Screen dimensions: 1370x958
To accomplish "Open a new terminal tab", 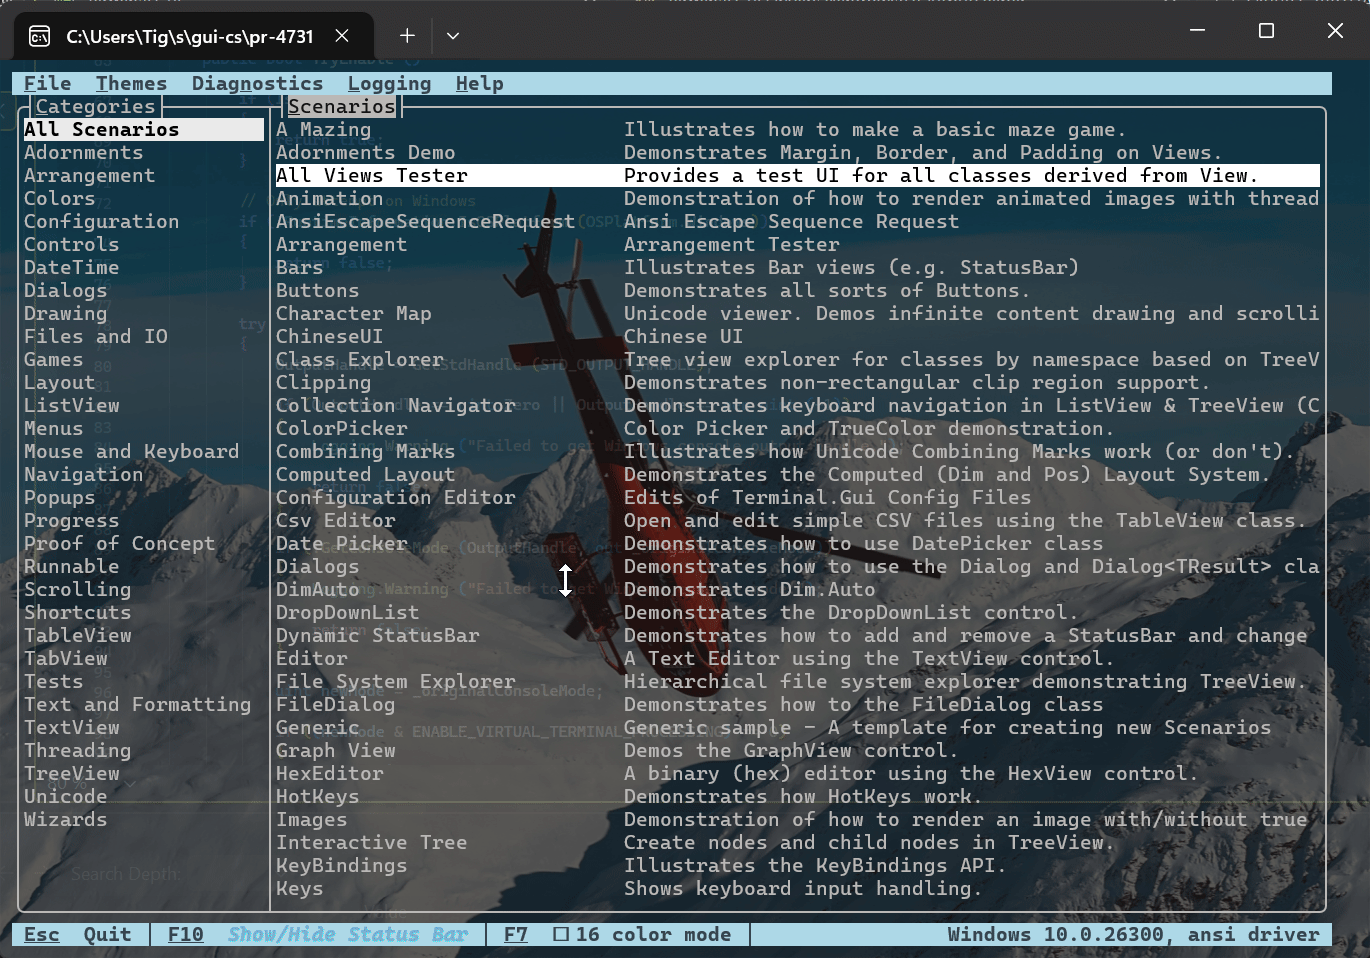I will (x=407, y=36).
